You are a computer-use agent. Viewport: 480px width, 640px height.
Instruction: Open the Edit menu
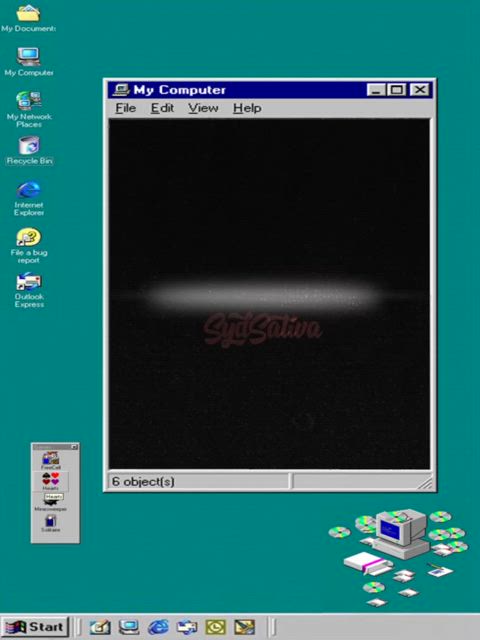point(162,108)
